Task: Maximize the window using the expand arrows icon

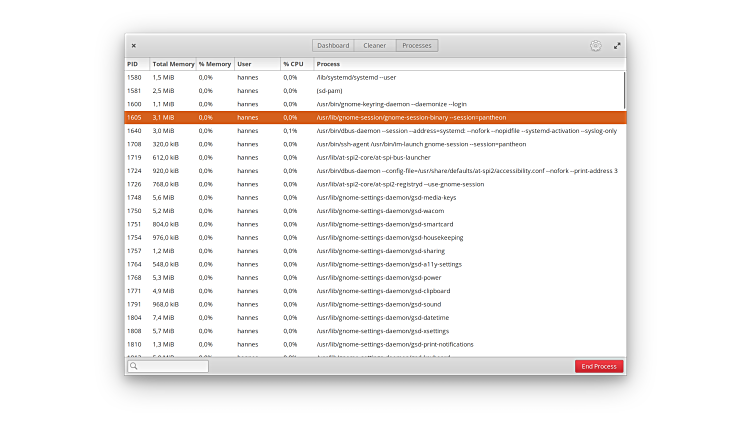Action: 617,45
